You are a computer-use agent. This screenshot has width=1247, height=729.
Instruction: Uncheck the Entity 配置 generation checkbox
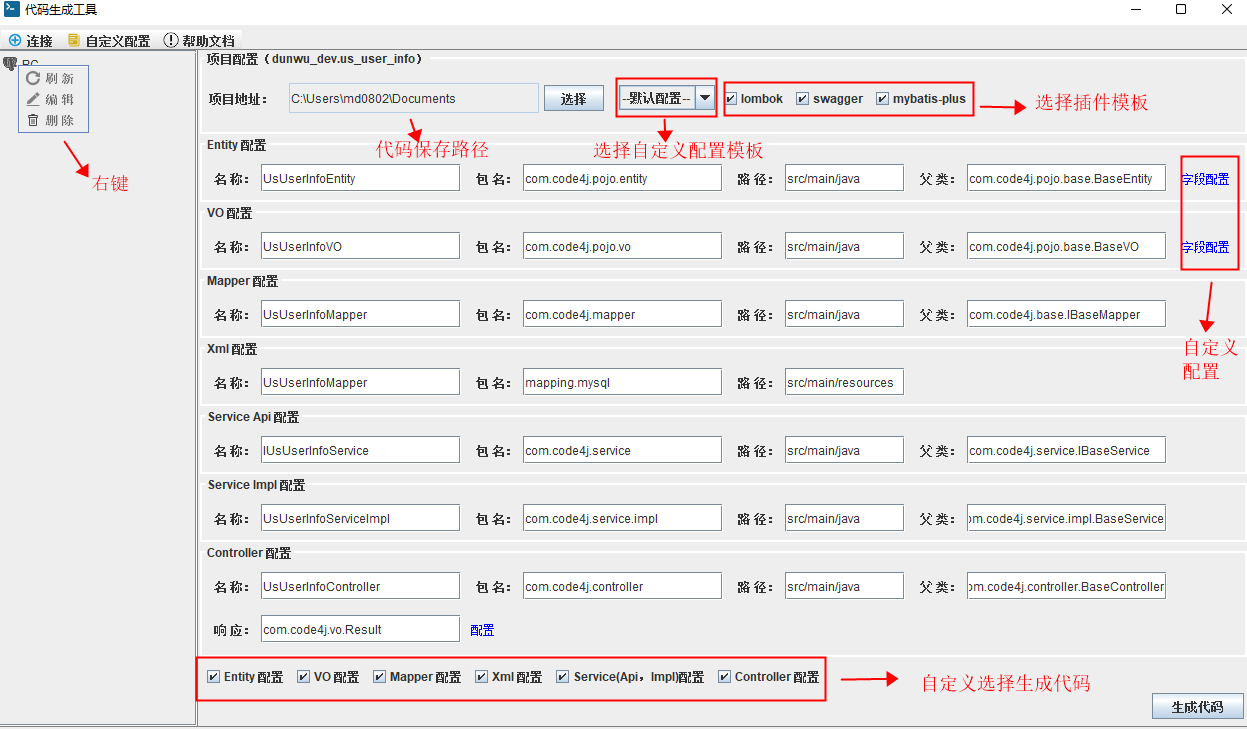coord(213,677)
